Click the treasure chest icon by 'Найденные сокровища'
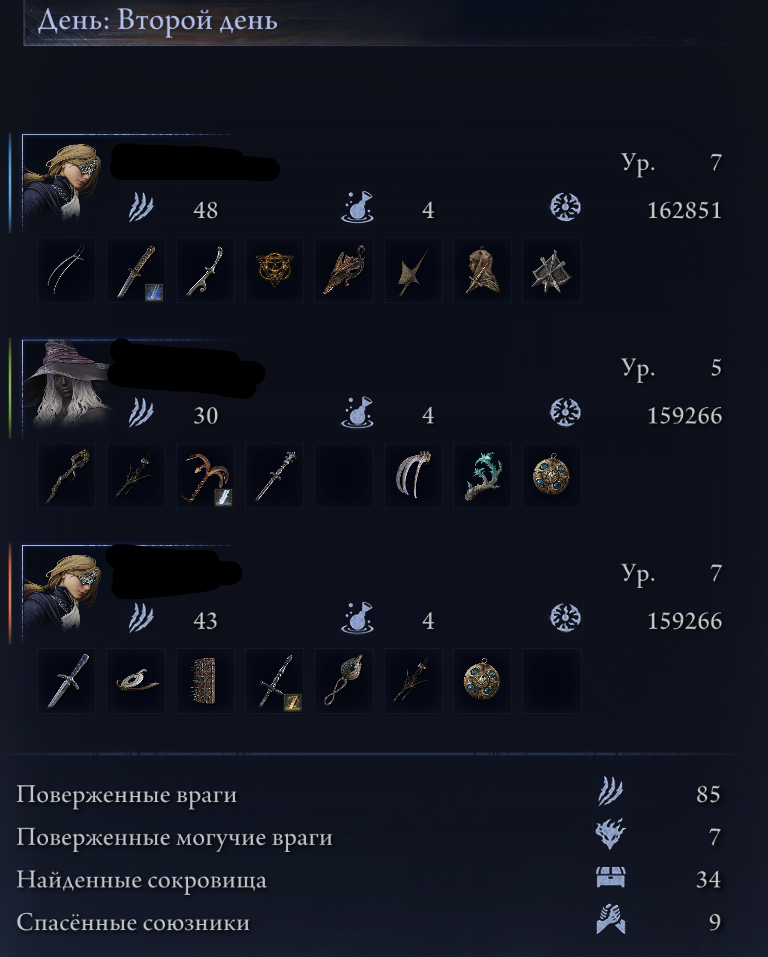This screenshot has width=768, height=957. pos(610,878)
